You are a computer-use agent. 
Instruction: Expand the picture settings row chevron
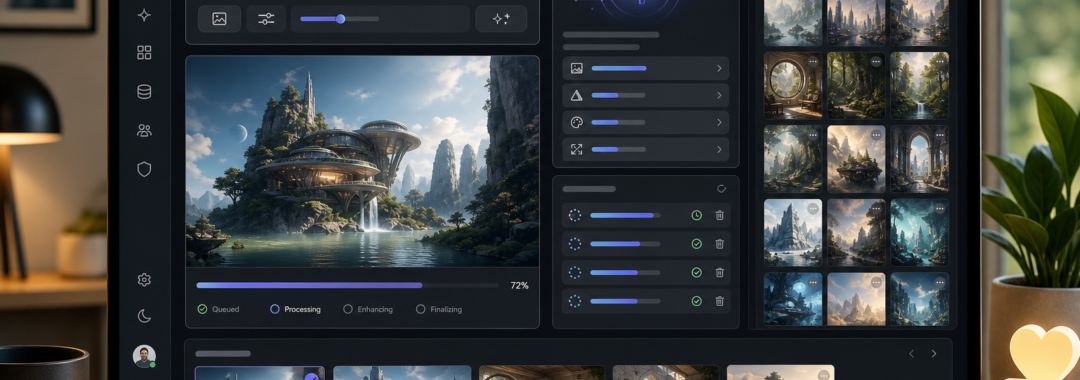pyautogui.click(x=718, y=68)
